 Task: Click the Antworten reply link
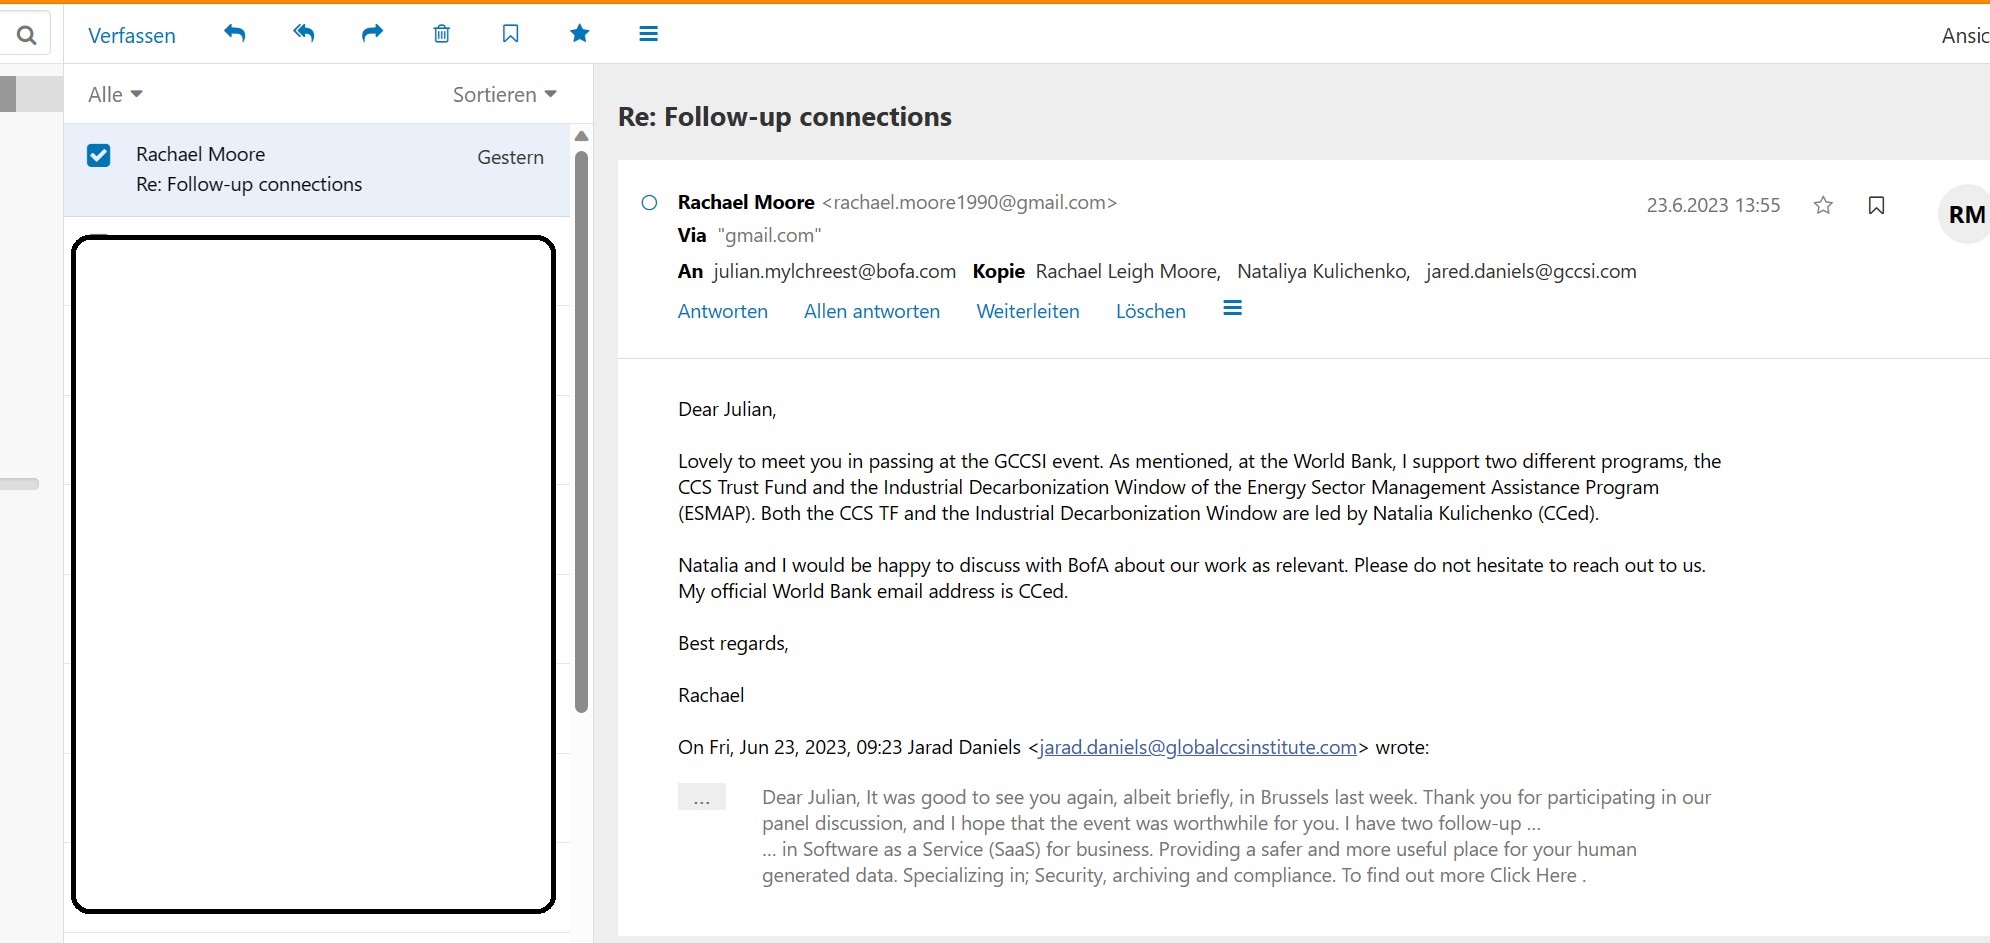[723, 311]
